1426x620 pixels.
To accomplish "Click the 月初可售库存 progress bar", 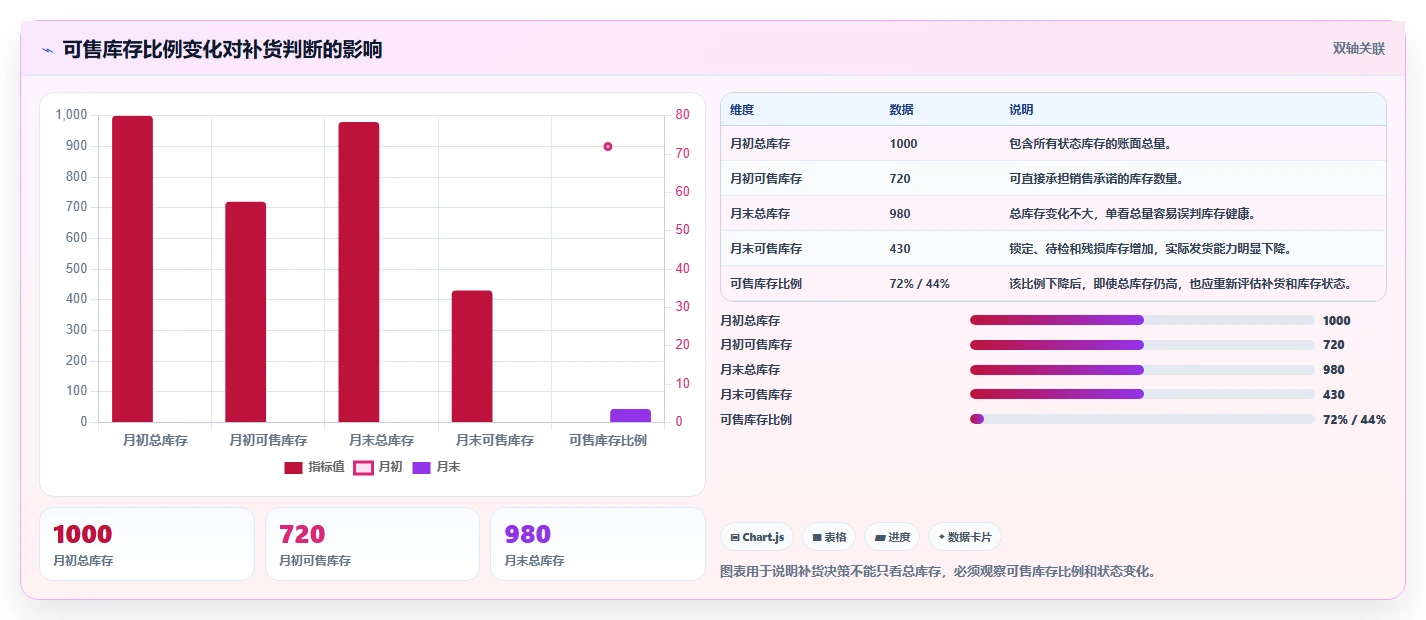I will (x=1142, y=345).
